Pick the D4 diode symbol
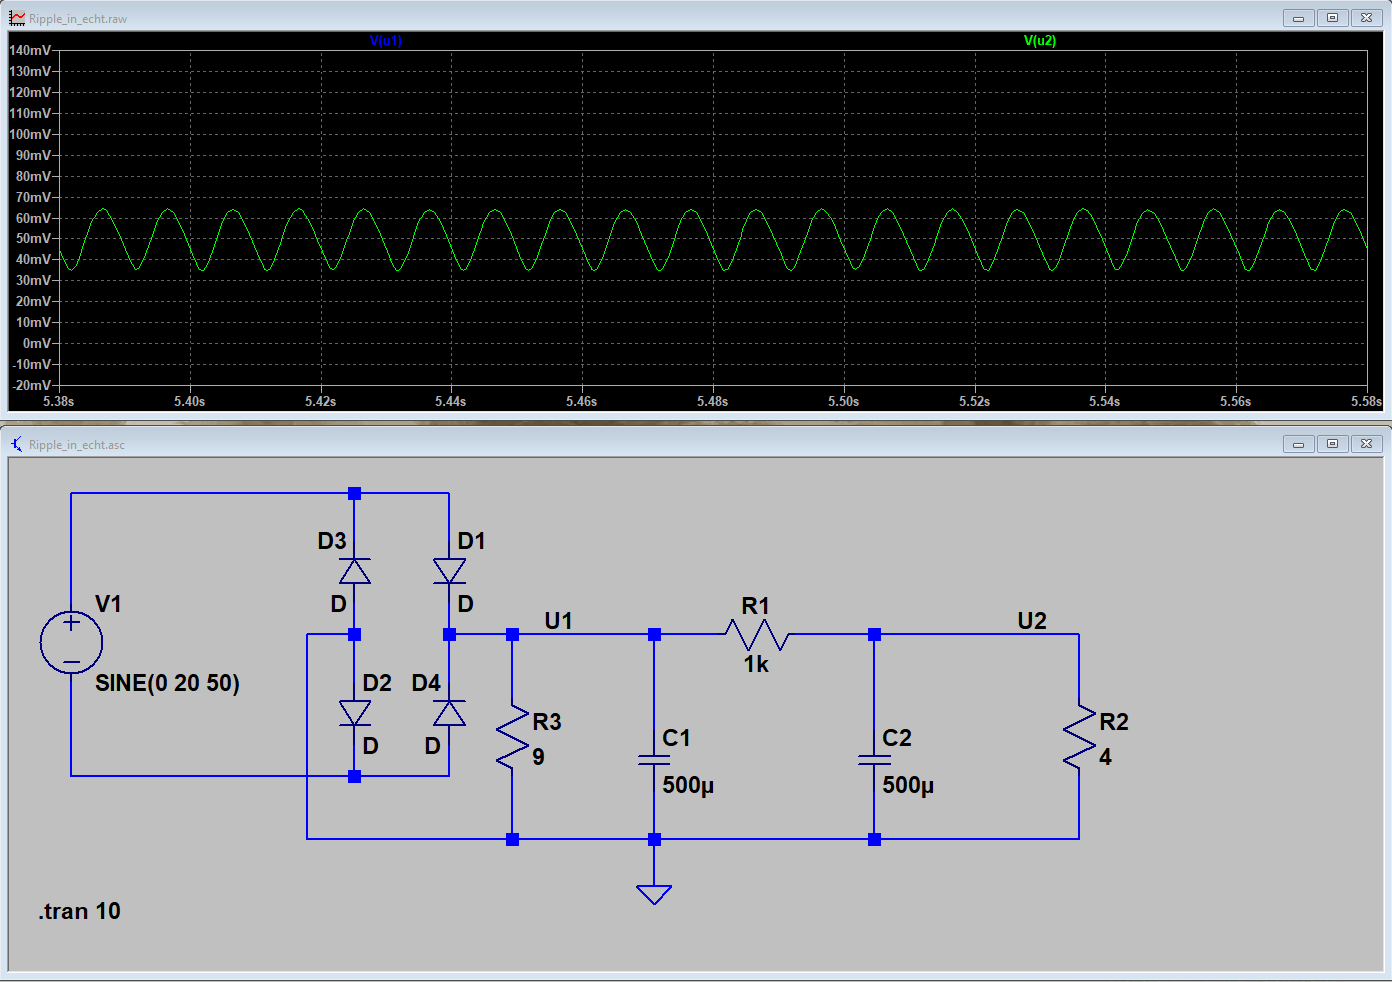 point(449,713)
